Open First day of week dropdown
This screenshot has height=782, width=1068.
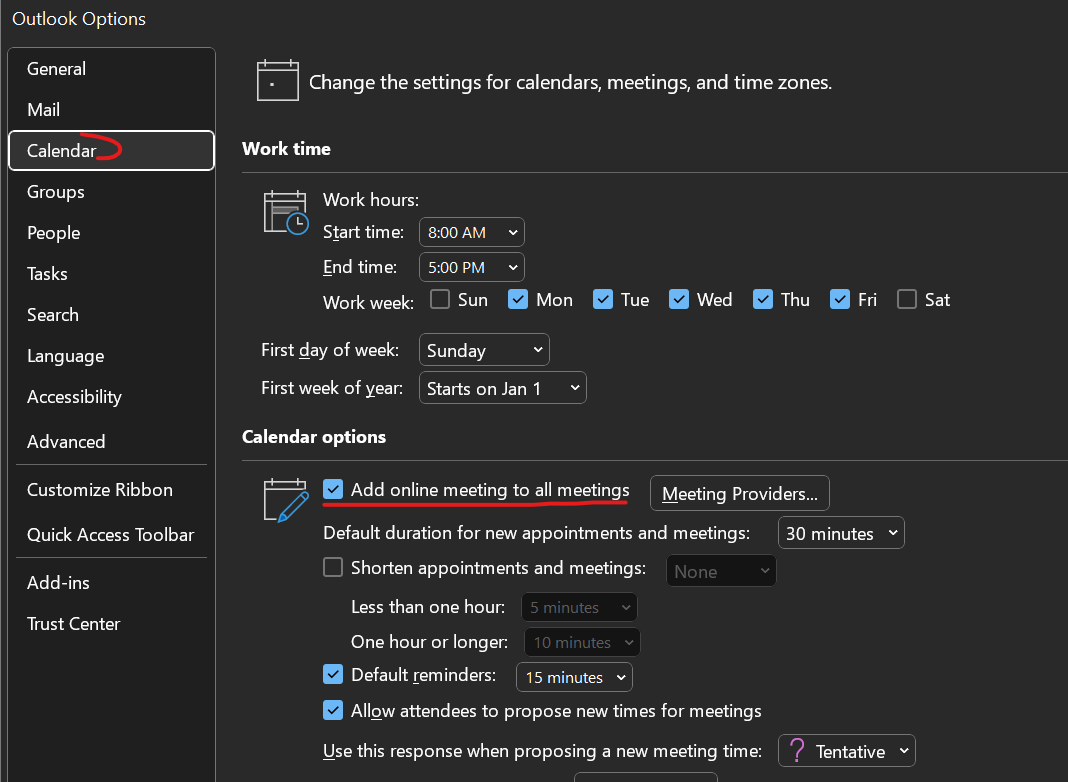coord(484,350)
